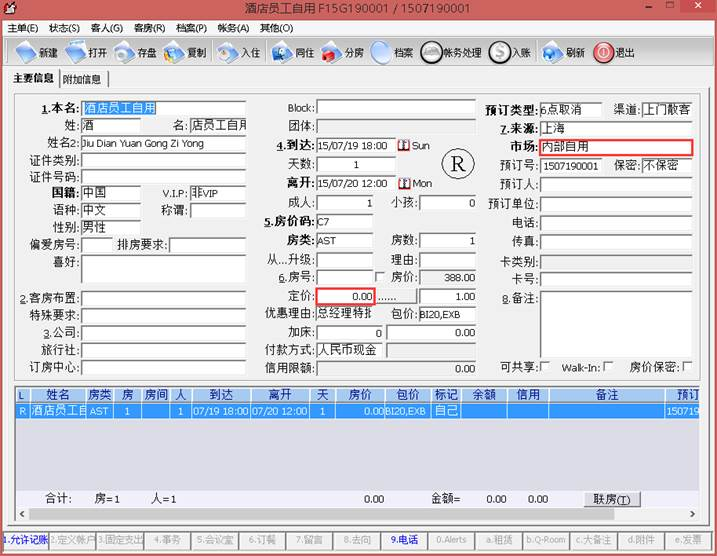The width and height of the screenshot is (717, 556).
Task: Click the 来源 field showing 上海
Action: click(616, 128)
